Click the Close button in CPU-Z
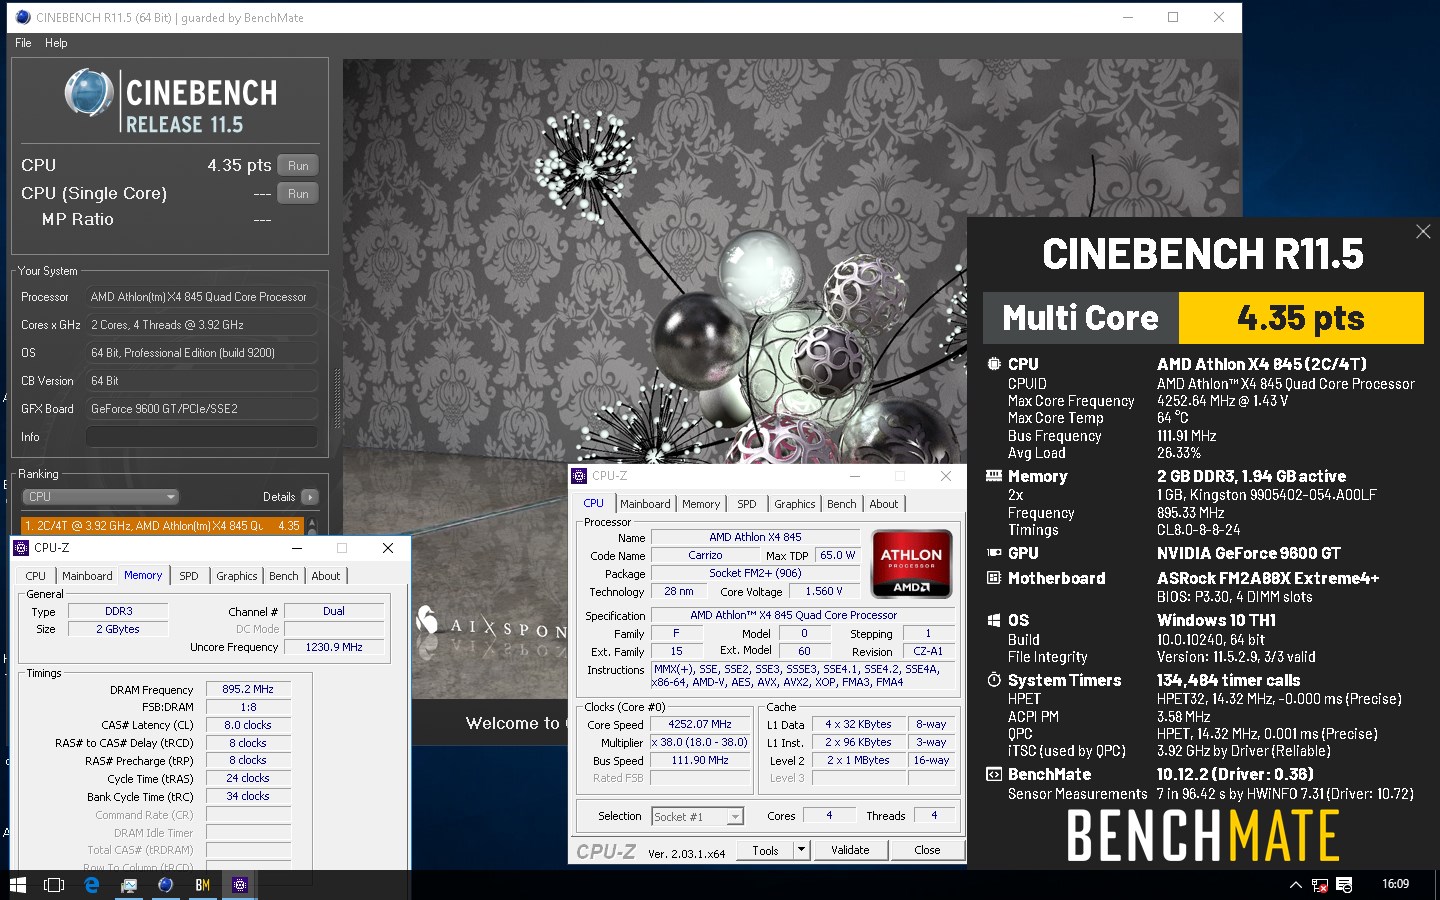The width and height of the screenshot is (1440, 900). point(927,850)
